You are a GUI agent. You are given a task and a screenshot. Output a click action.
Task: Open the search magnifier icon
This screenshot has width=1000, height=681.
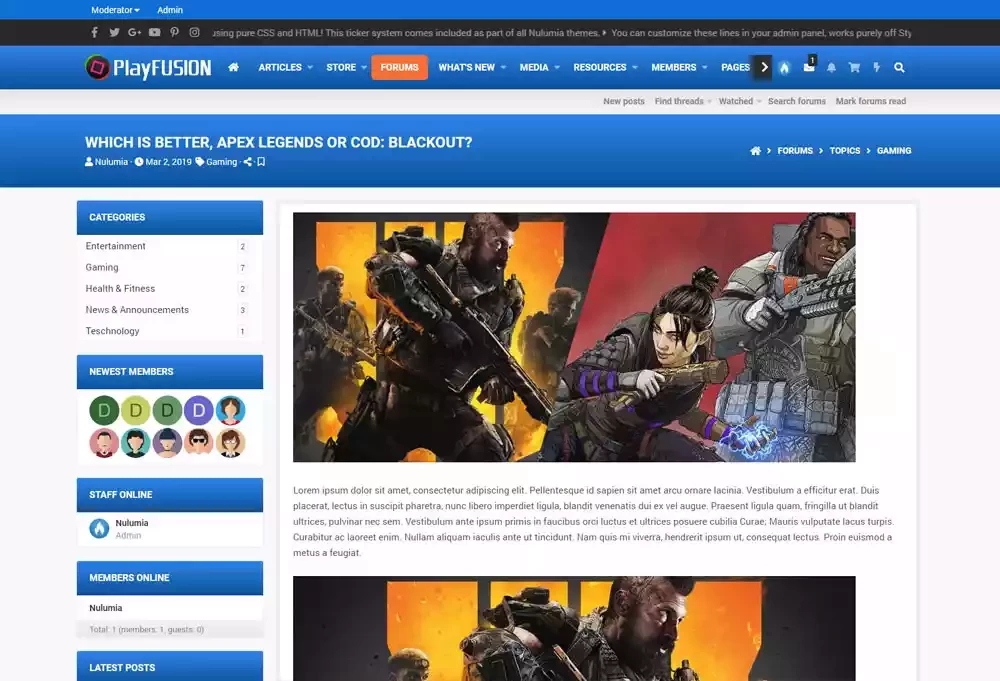click(x=899, y=67)
